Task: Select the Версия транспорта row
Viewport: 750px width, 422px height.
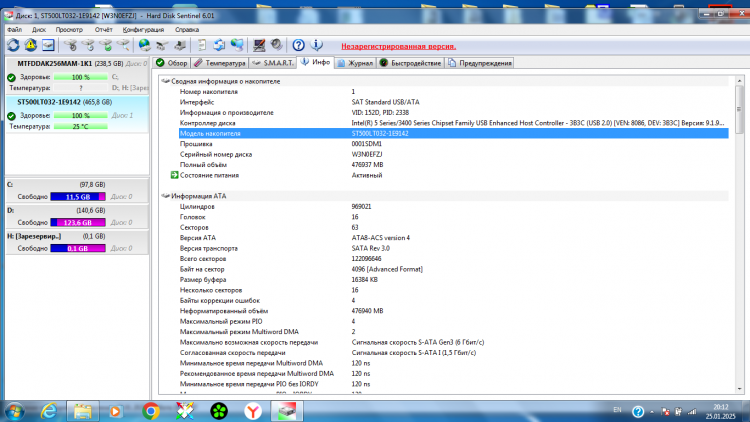Action: pyautogui.click(x=453, y=248)
